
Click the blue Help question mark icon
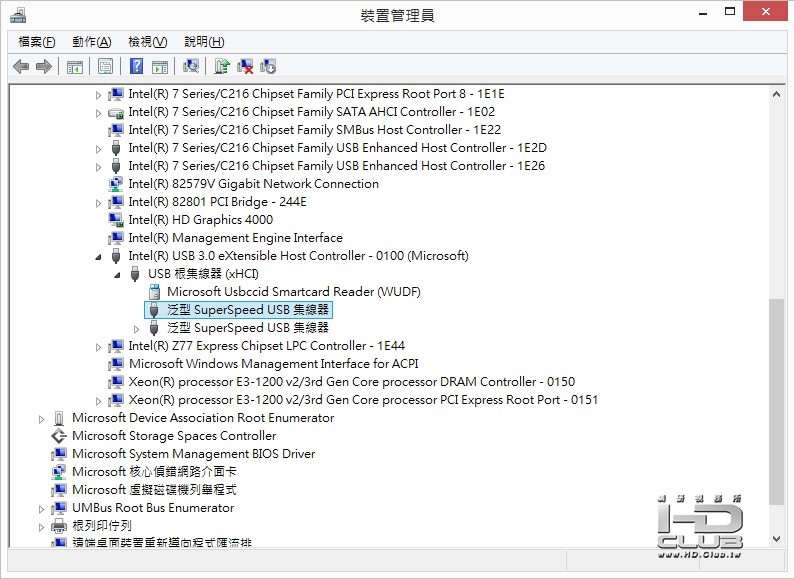coord(136,66)
